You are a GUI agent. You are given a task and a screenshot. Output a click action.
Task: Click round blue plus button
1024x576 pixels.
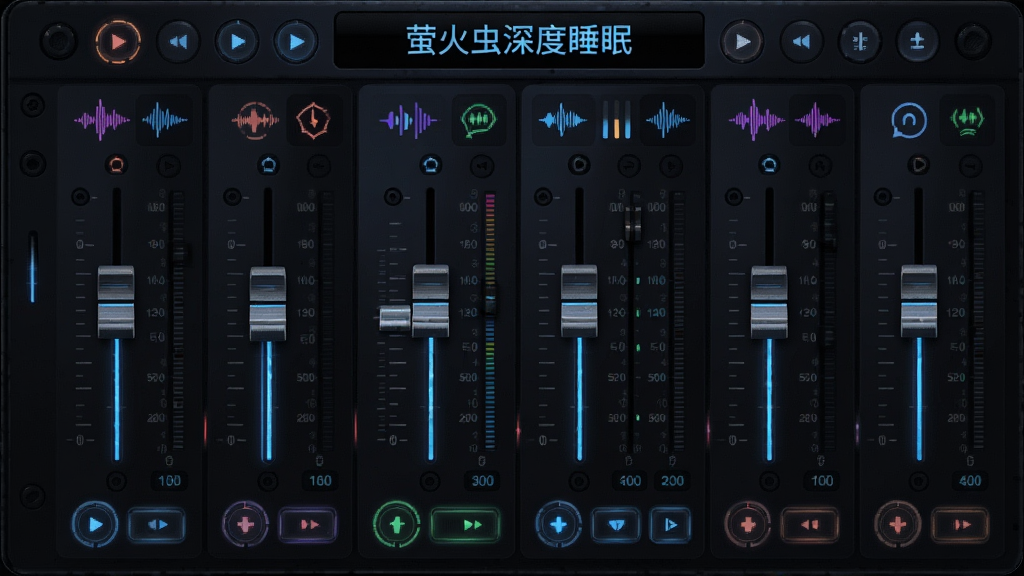pos(558,524)
